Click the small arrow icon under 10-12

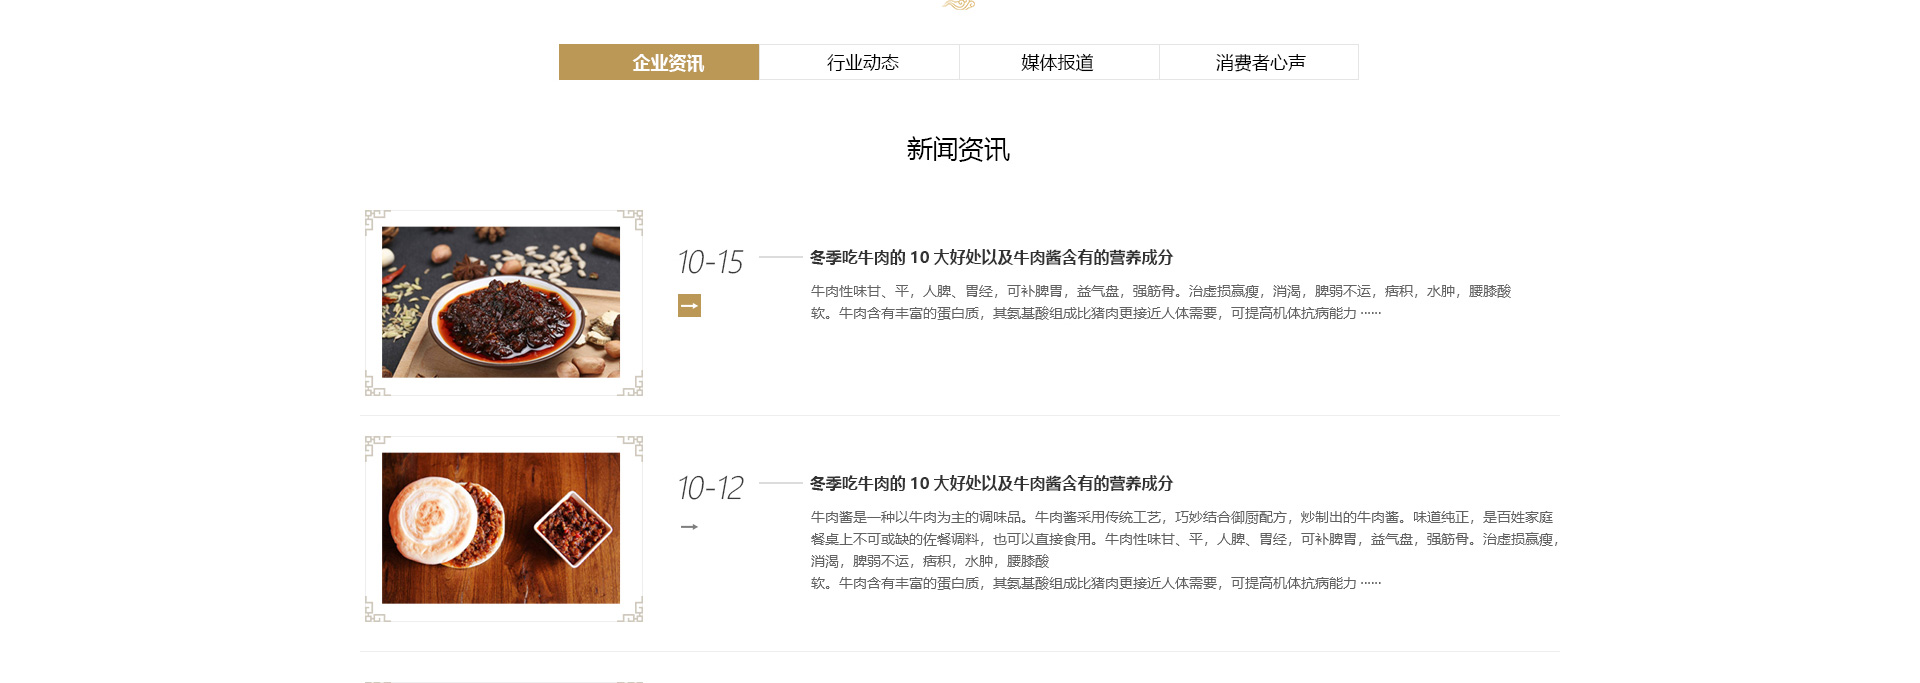(689, 527)
